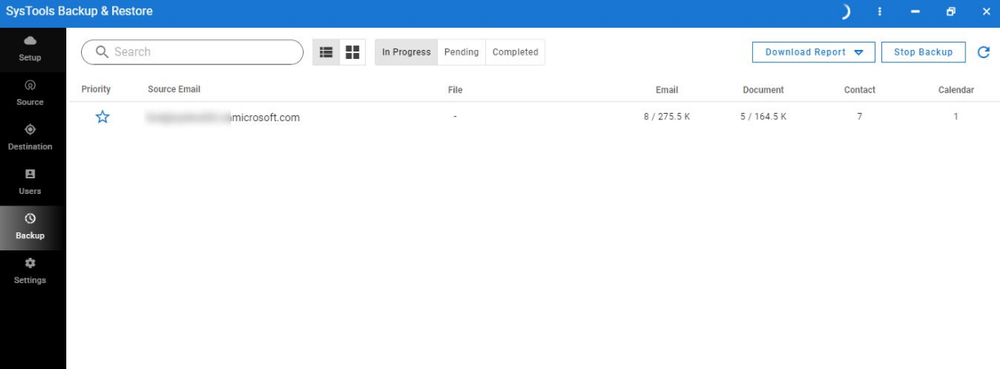Click the Source Email column header
This screenshot has width=1000, height=369.
tap(173, 89)
